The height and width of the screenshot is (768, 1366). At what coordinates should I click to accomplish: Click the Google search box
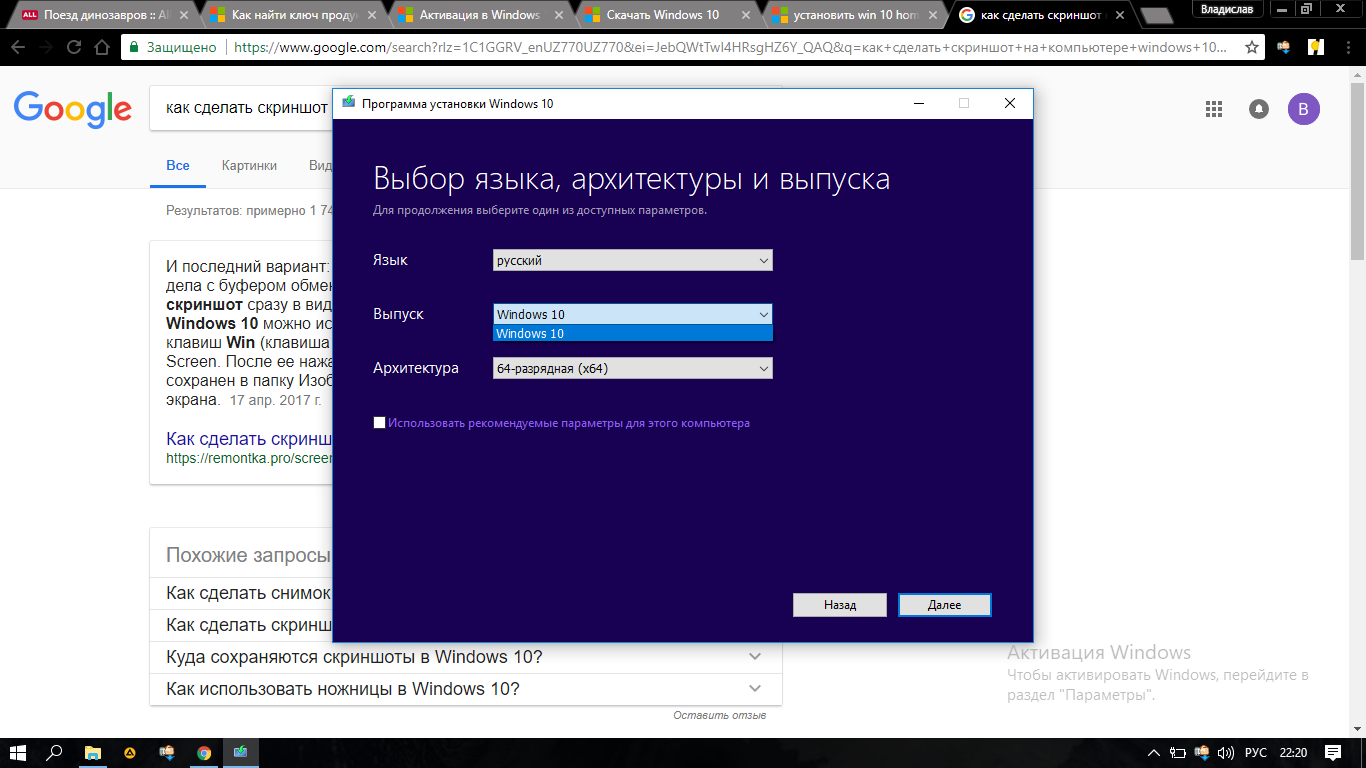[240, 108]
